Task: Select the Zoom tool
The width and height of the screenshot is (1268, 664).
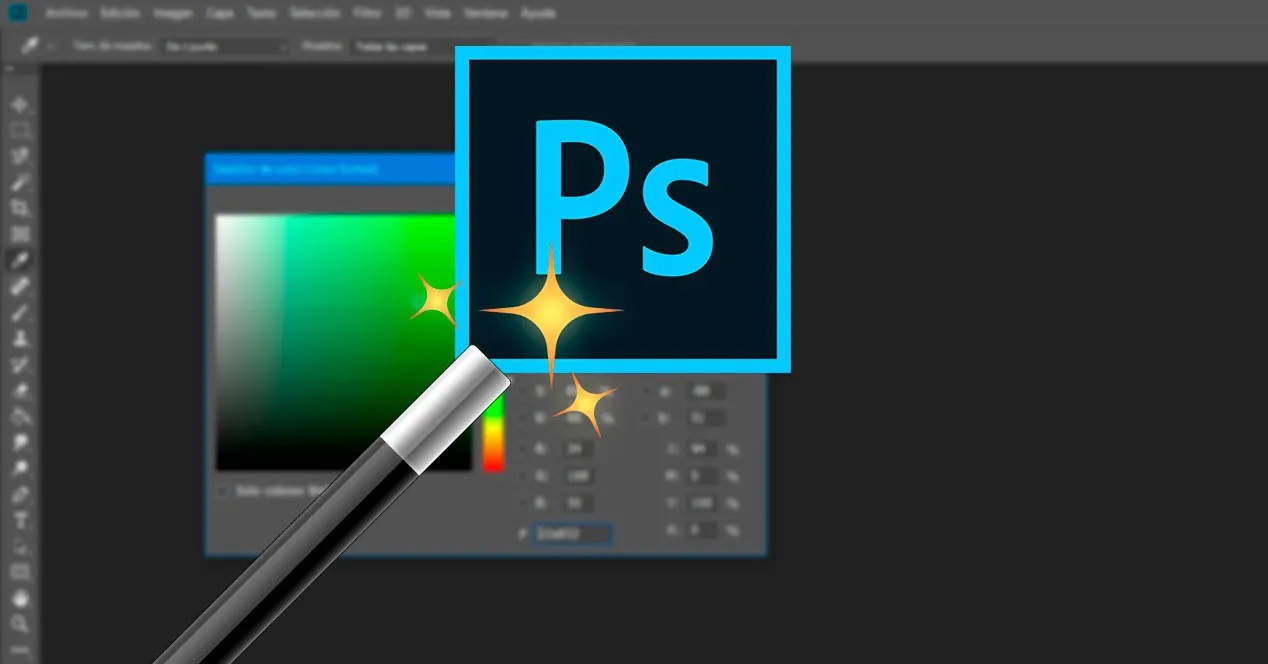Action: [x=20, y=624]
